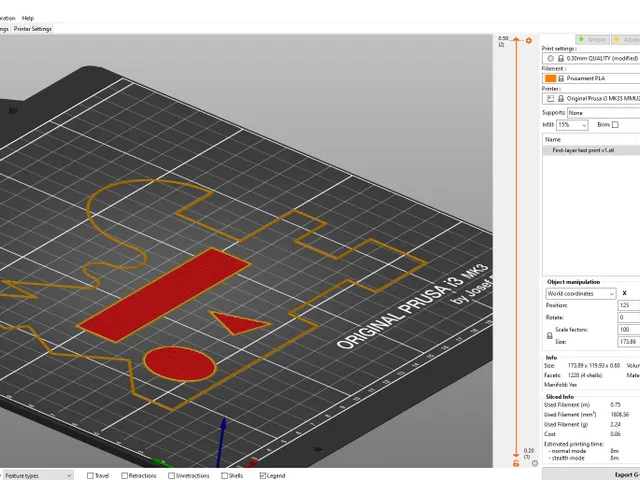This screenshot has height=480, width=640.
Task: Open the Infill 15% dropdown
Action: 572,125
